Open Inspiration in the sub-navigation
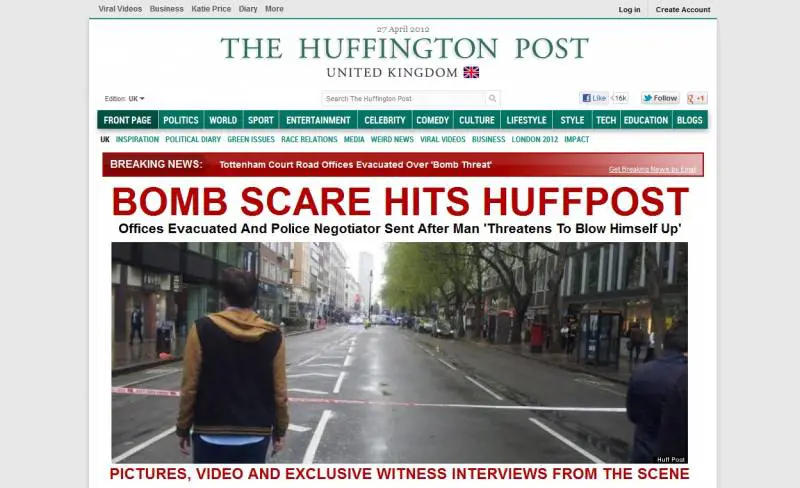Viewport: 800px width, 488px height. coord(137,139)
